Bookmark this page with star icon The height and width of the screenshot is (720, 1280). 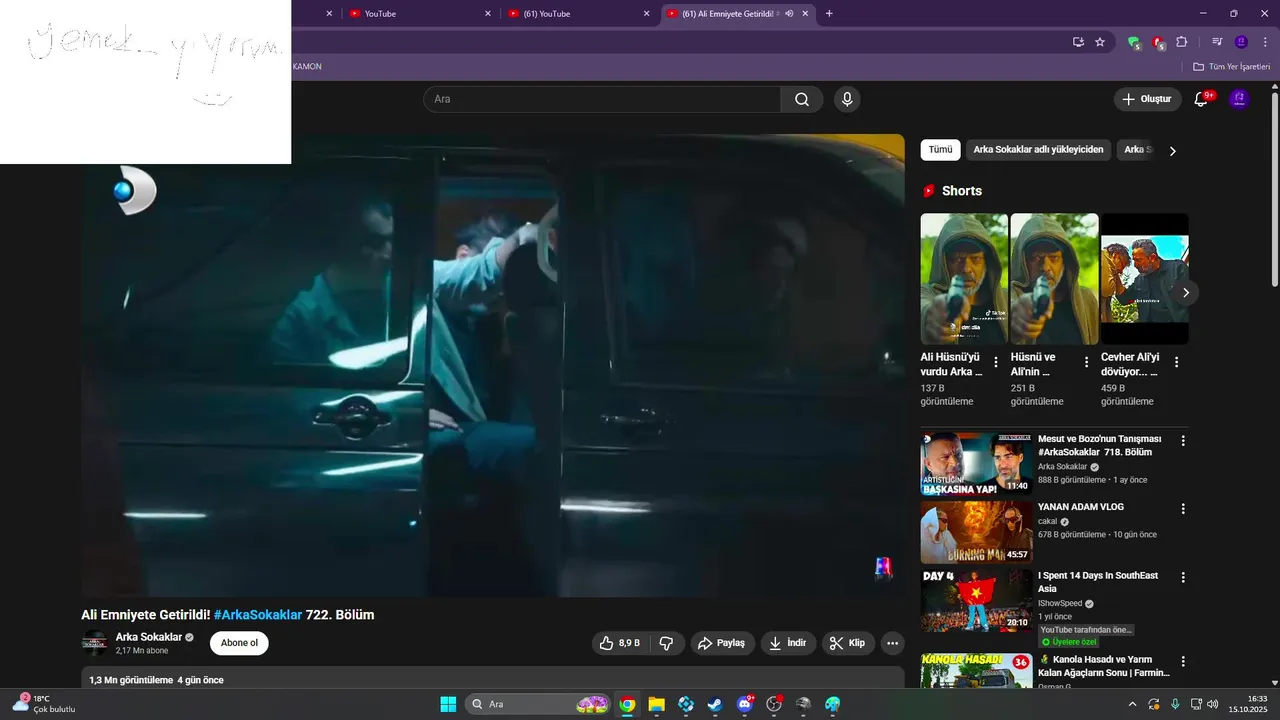1100,42
